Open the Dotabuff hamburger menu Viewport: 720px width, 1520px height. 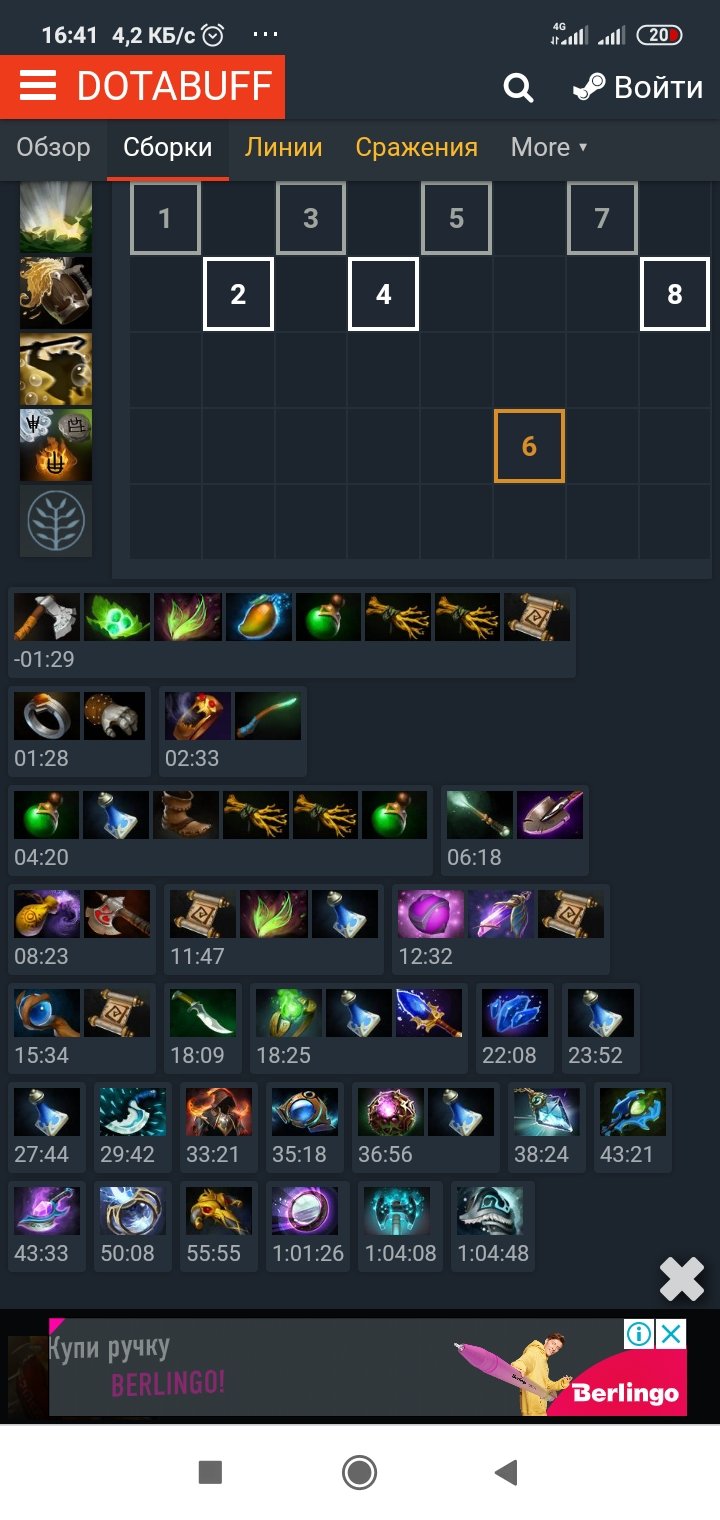[38, 87]
